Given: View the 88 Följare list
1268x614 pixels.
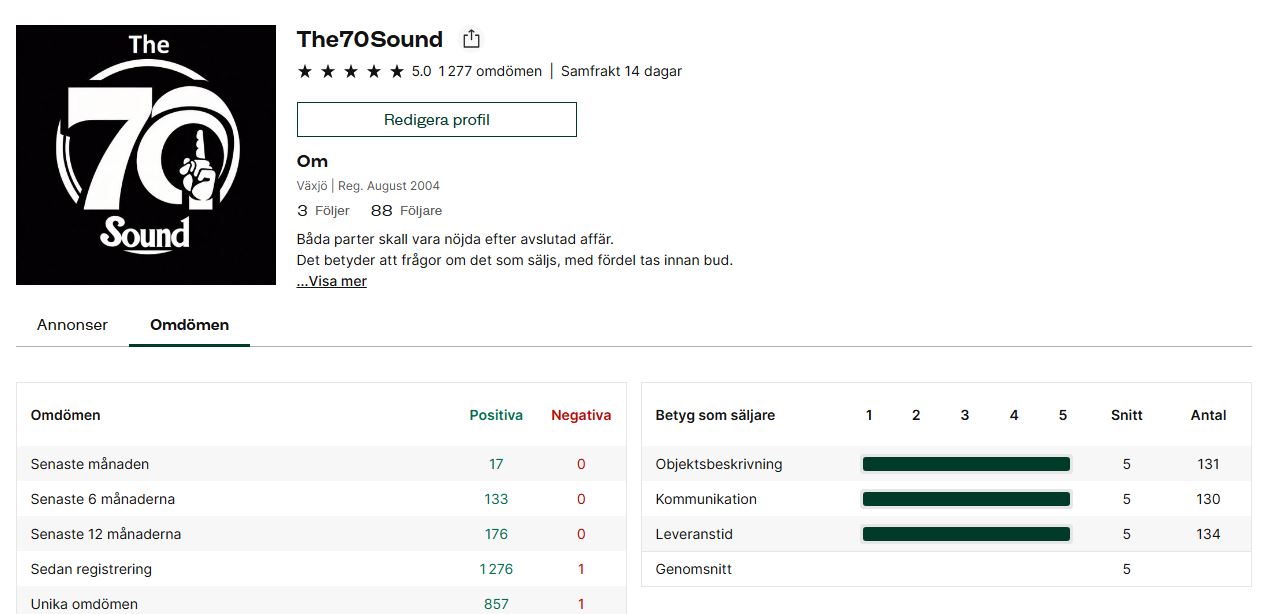Looking at the screenshot, I should click(406, 211).
